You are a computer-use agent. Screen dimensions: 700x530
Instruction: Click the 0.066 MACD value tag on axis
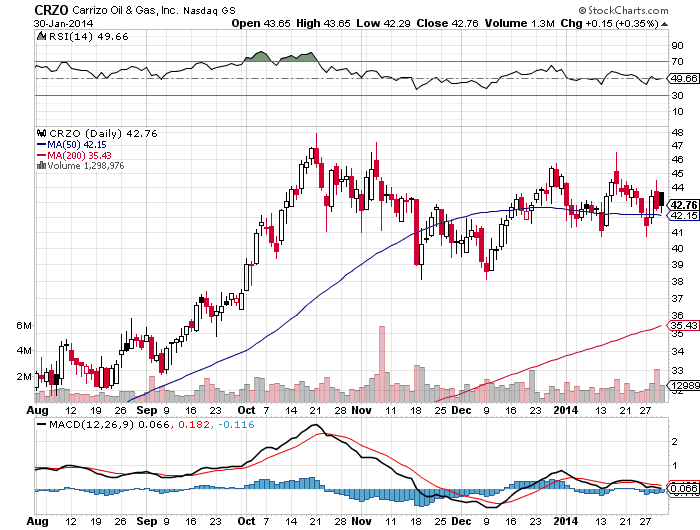click(x=683, y=488)
